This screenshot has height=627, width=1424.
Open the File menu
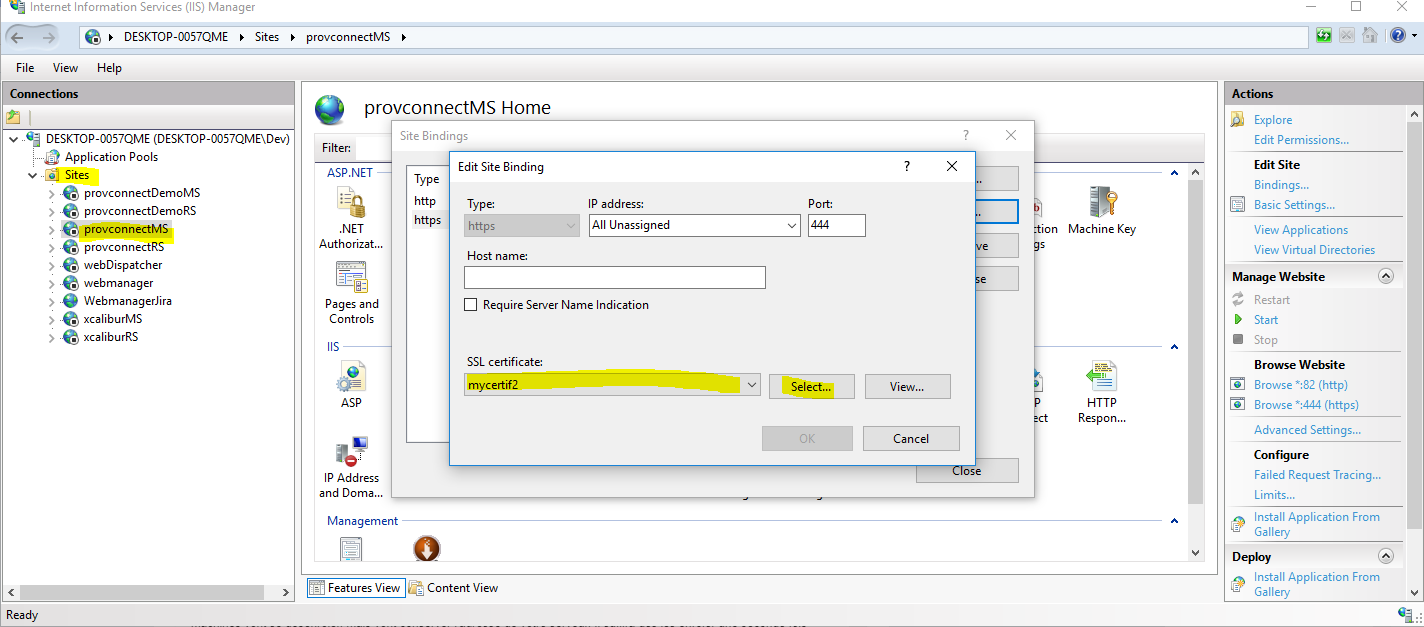[25, 68]
